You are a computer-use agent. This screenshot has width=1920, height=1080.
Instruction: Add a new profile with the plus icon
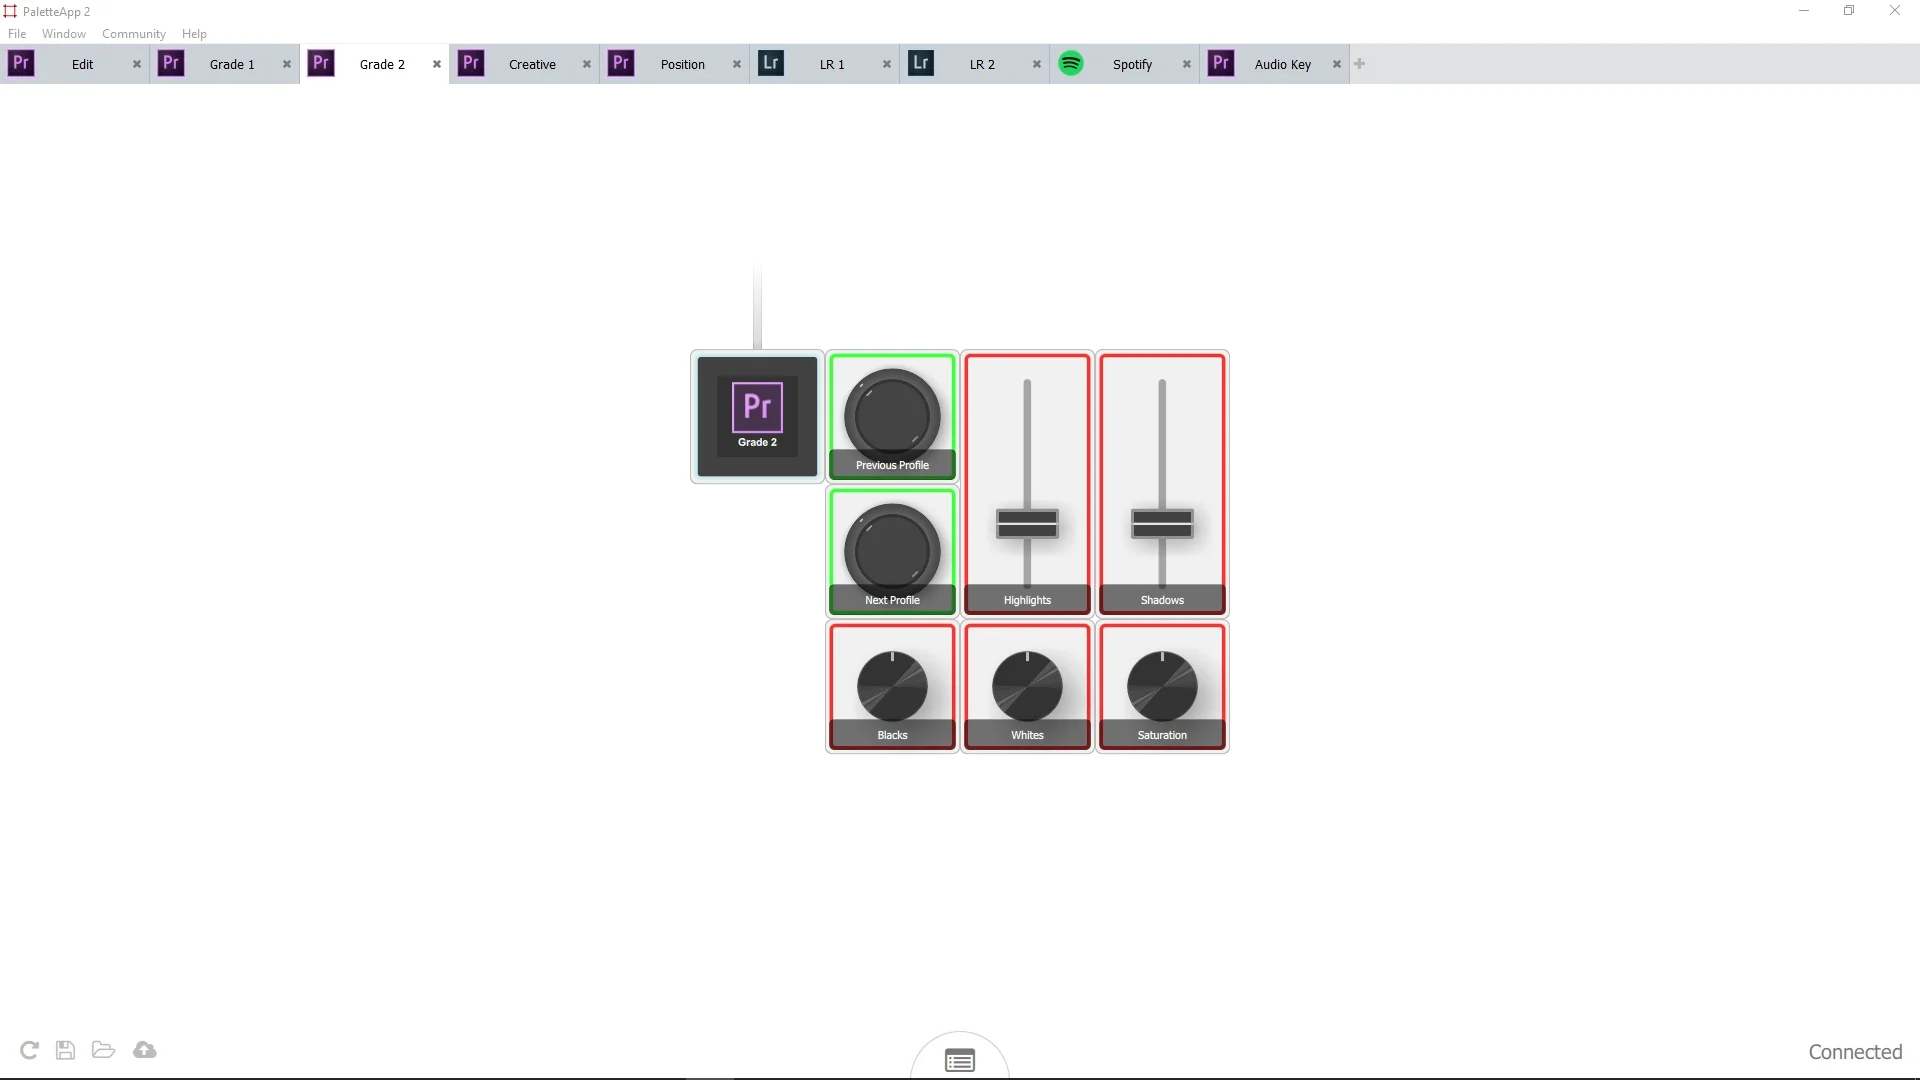point(1360,64)
